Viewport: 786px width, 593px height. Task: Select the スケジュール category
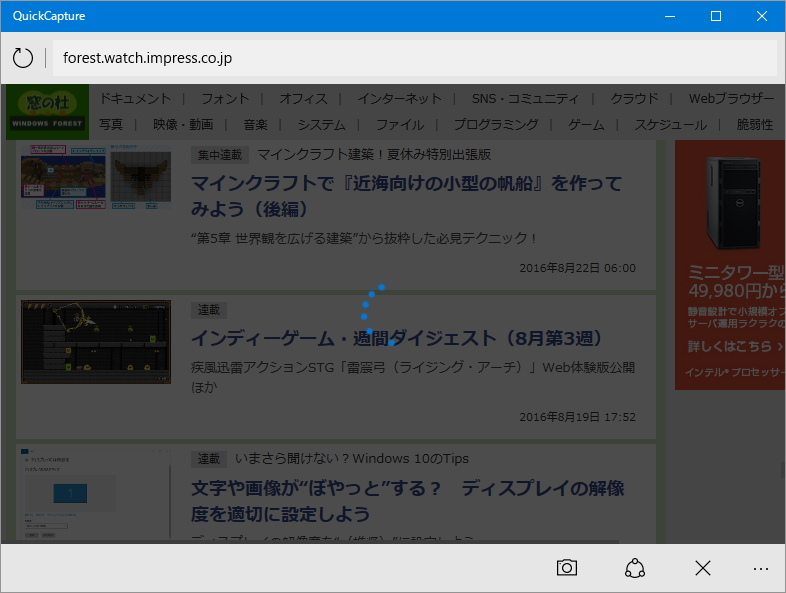tap(670, 124)
